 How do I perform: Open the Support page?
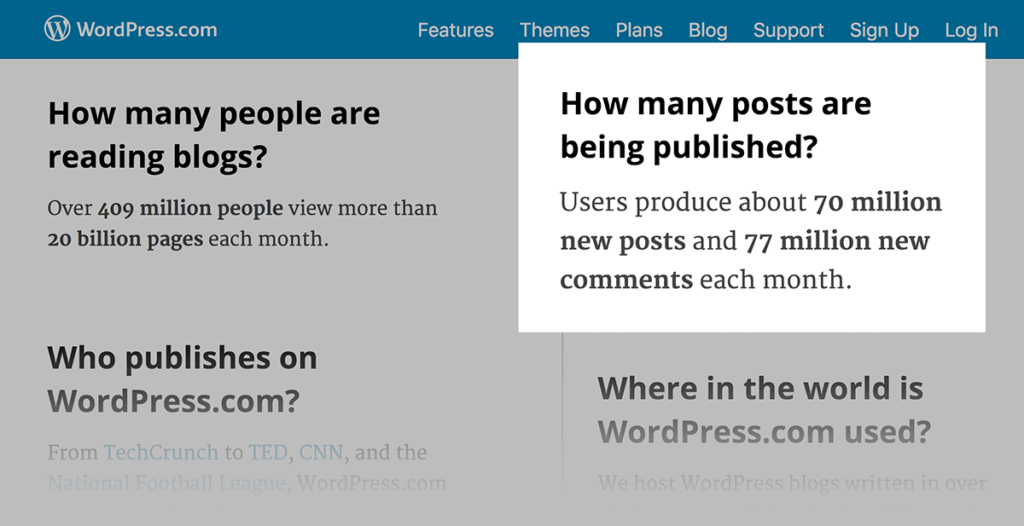pos(789,30)
